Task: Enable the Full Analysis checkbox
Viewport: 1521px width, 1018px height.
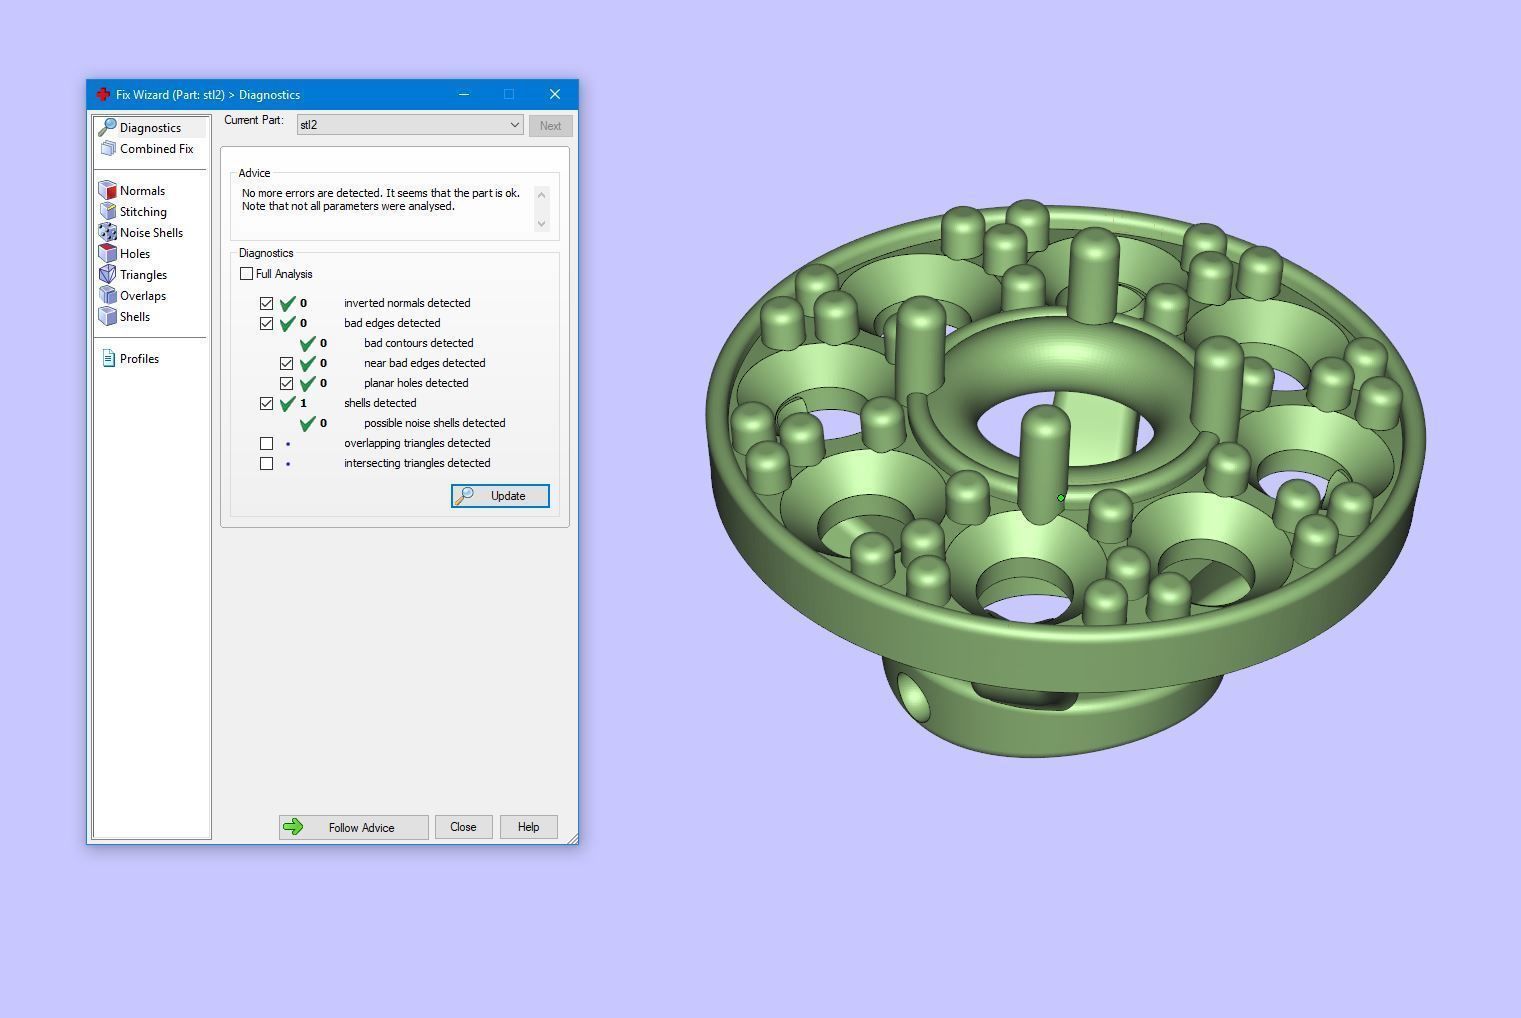Action: (246, 274)
